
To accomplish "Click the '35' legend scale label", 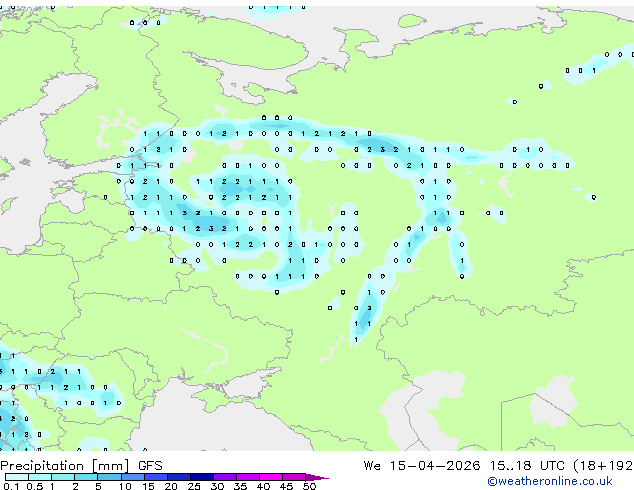I will click(240, 486).
